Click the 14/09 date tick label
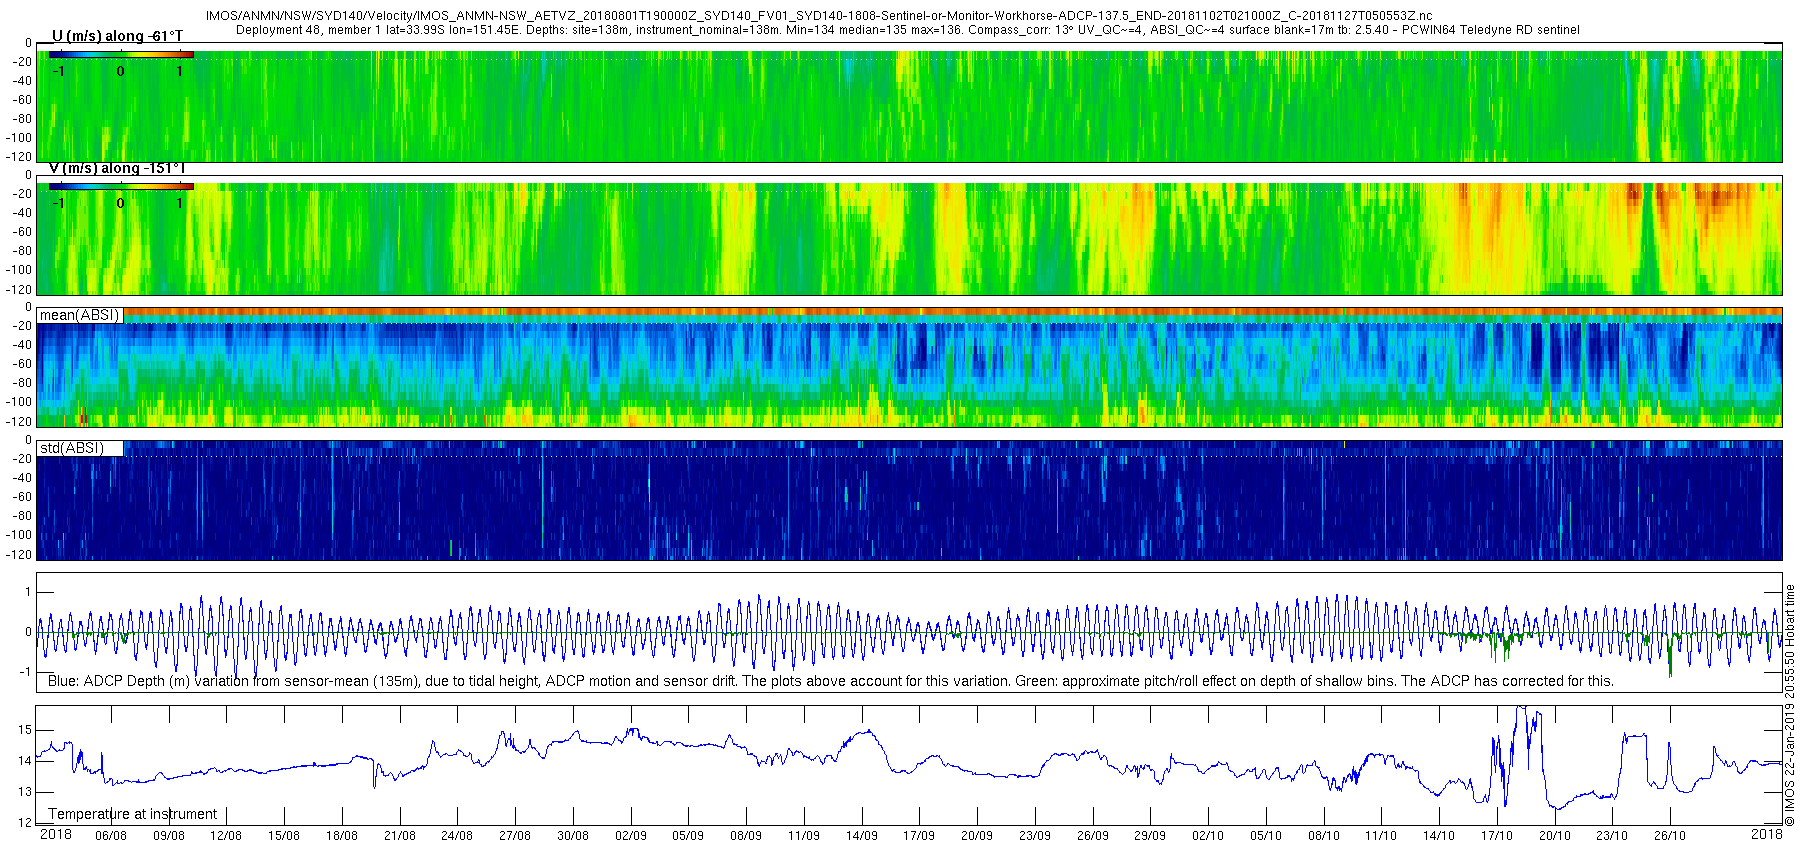1800x850 pixels. (861, 835)
